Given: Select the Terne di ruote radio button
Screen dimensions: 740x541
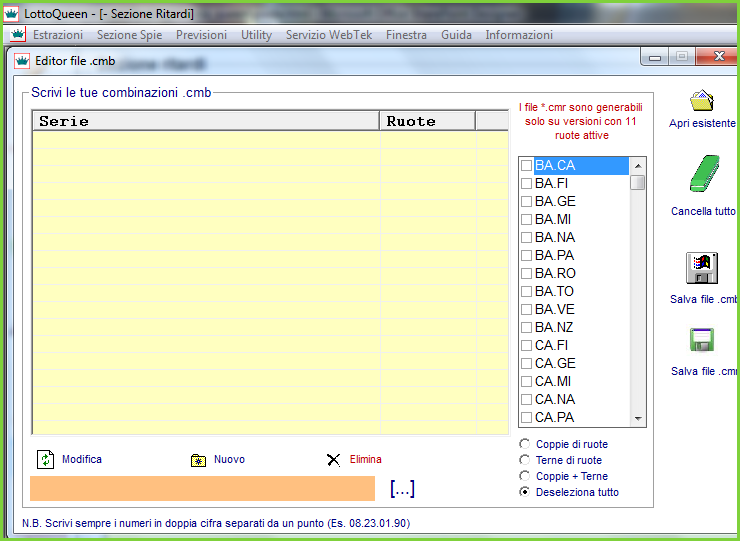Looking at the screenshot, I should pyautogui.click(x=524, y=460).
